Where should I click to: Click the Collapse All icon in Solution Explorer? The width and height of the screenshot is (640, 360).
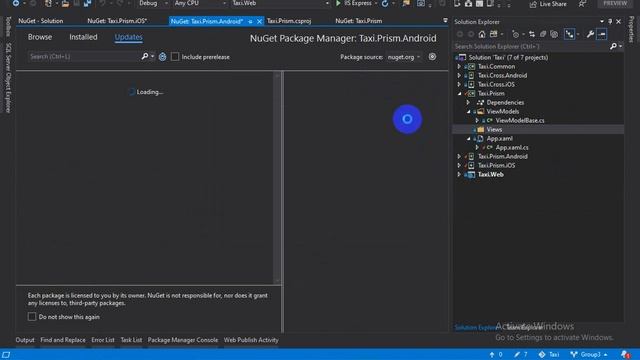543,34
